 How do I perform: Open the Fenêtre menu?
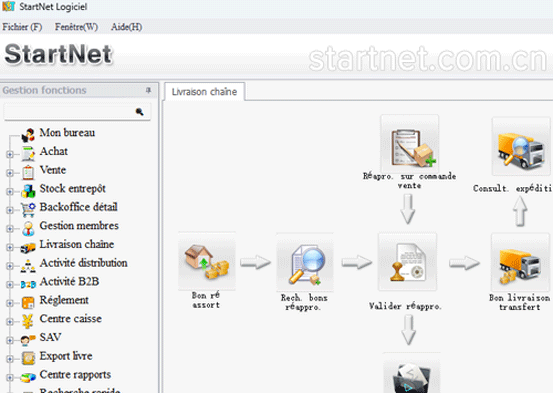point(76,27)
